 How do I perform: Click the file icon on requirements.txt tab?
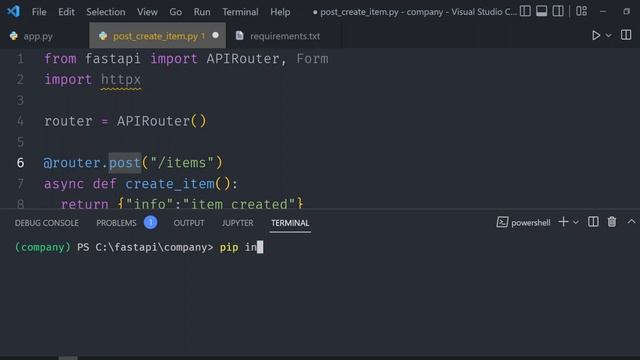pos(240,36)
